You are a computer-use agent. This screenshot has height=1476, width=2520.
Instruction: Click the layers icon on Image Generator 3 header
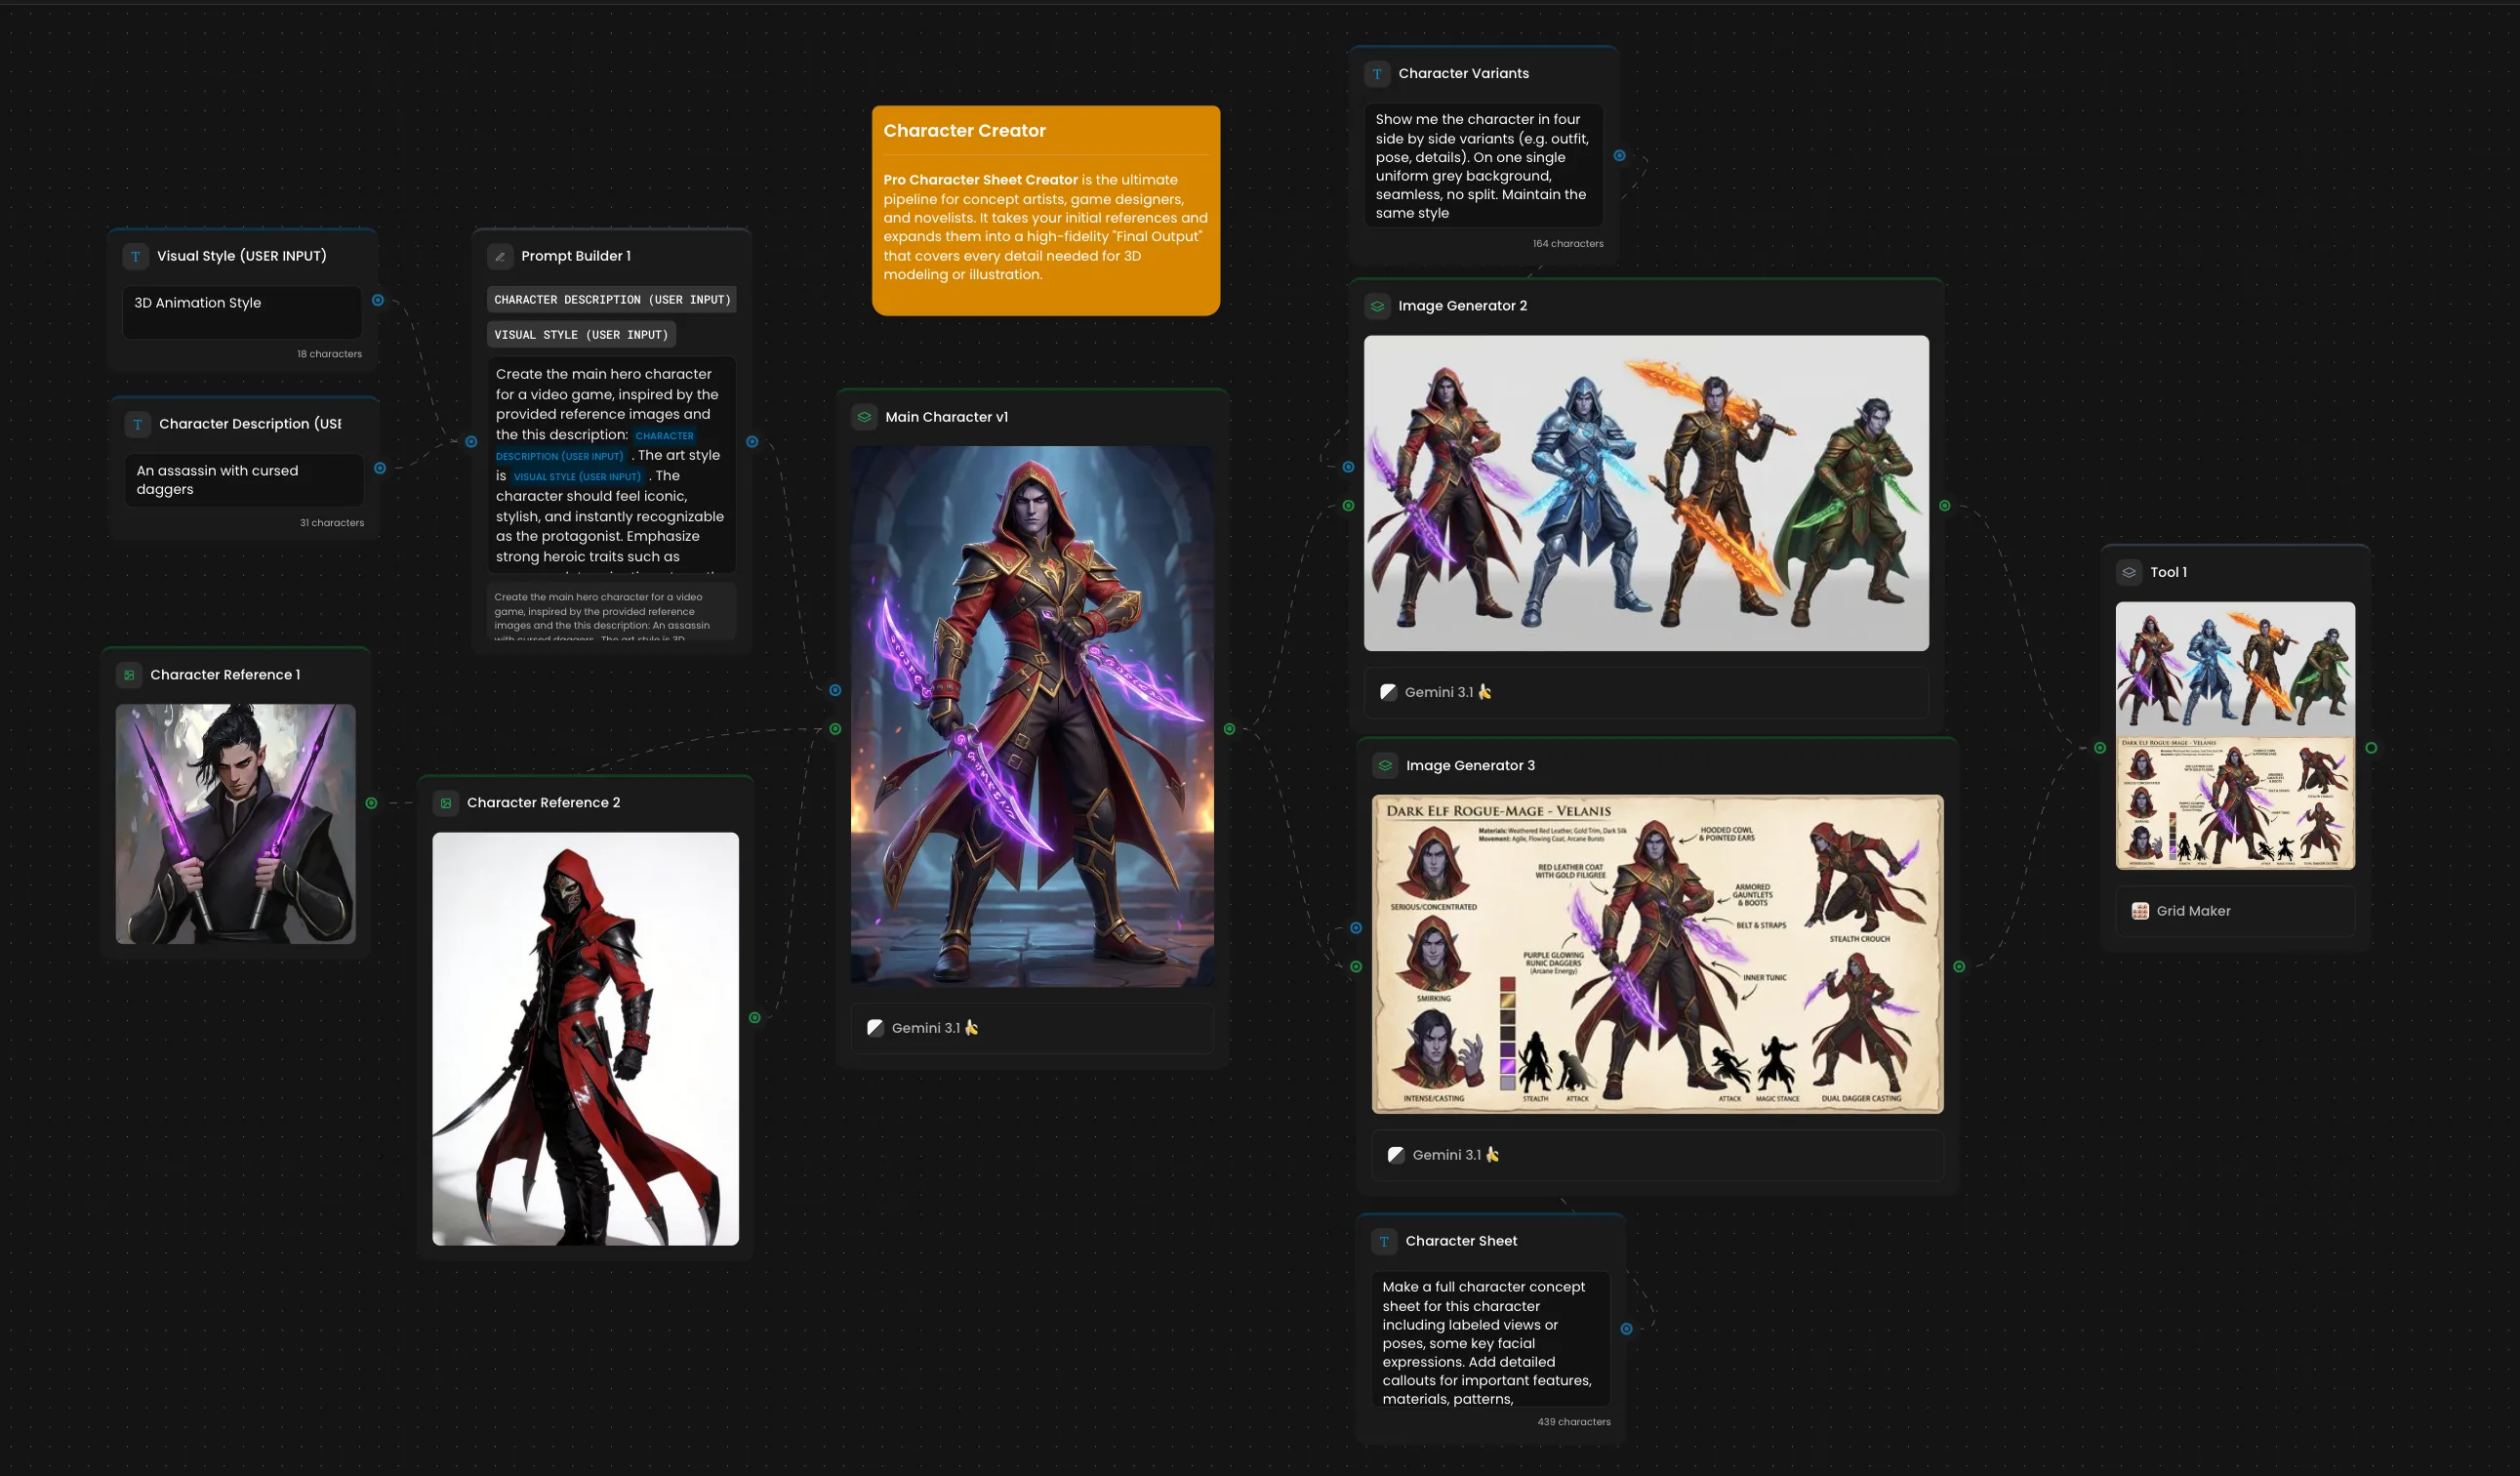point(1384,765)
